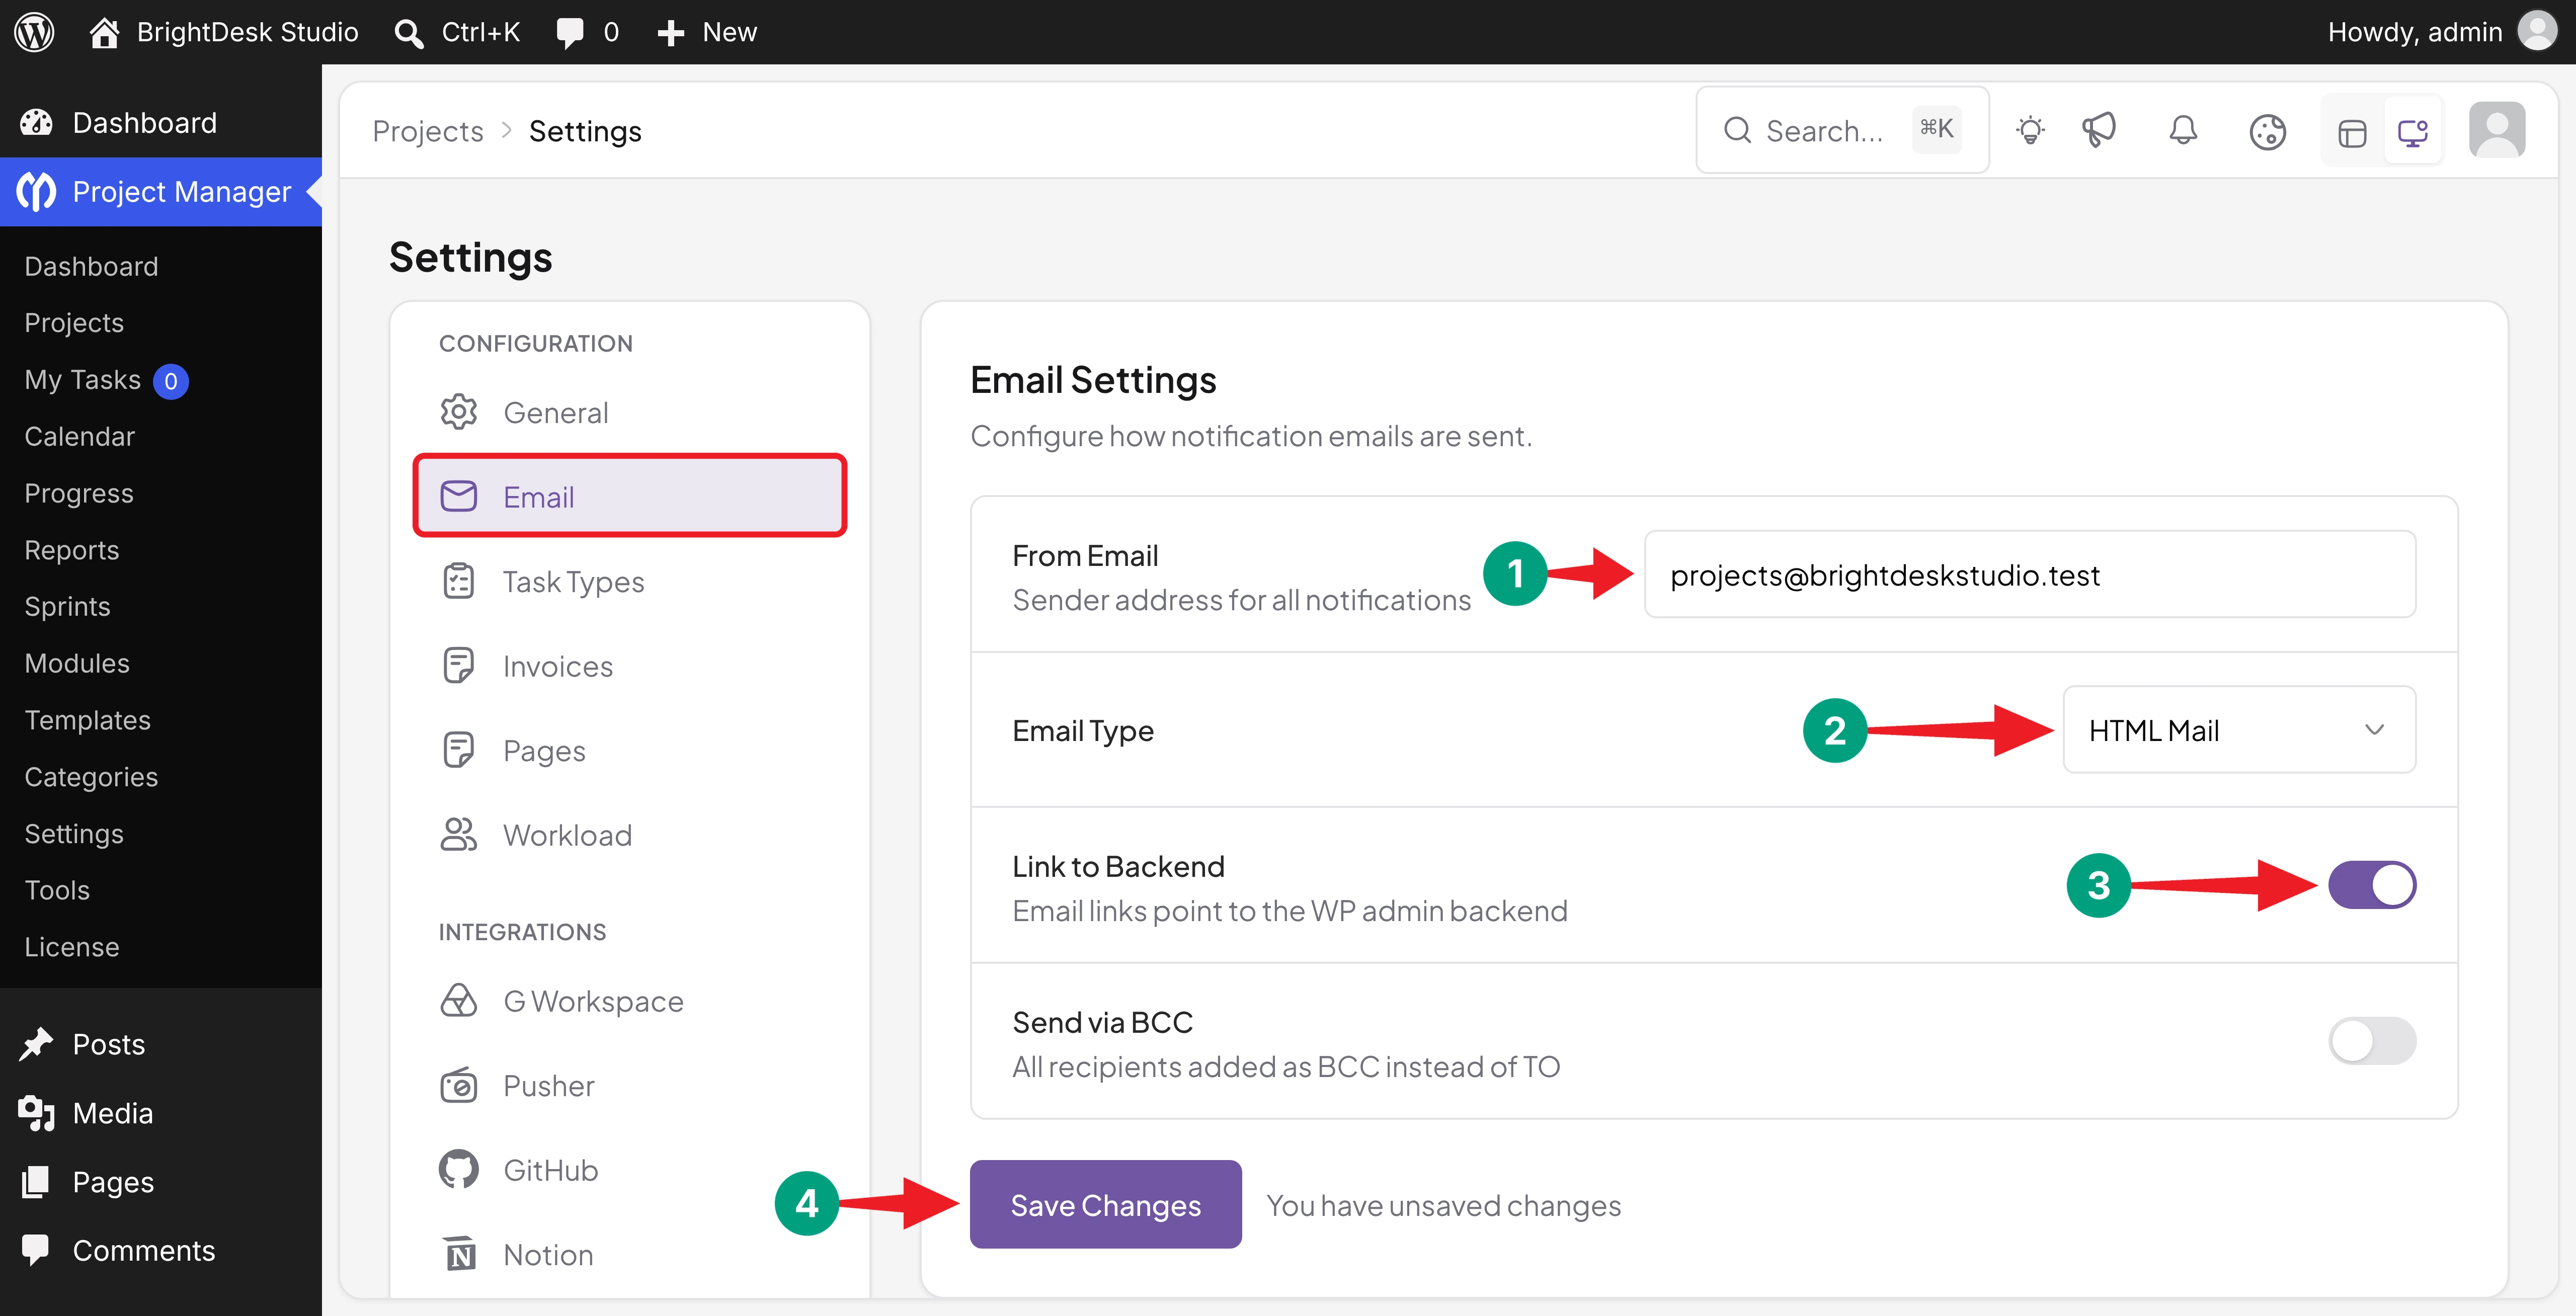Open Task Types settings
The height and width of the screenshot is (1316, 2576).
click(630, 581)
